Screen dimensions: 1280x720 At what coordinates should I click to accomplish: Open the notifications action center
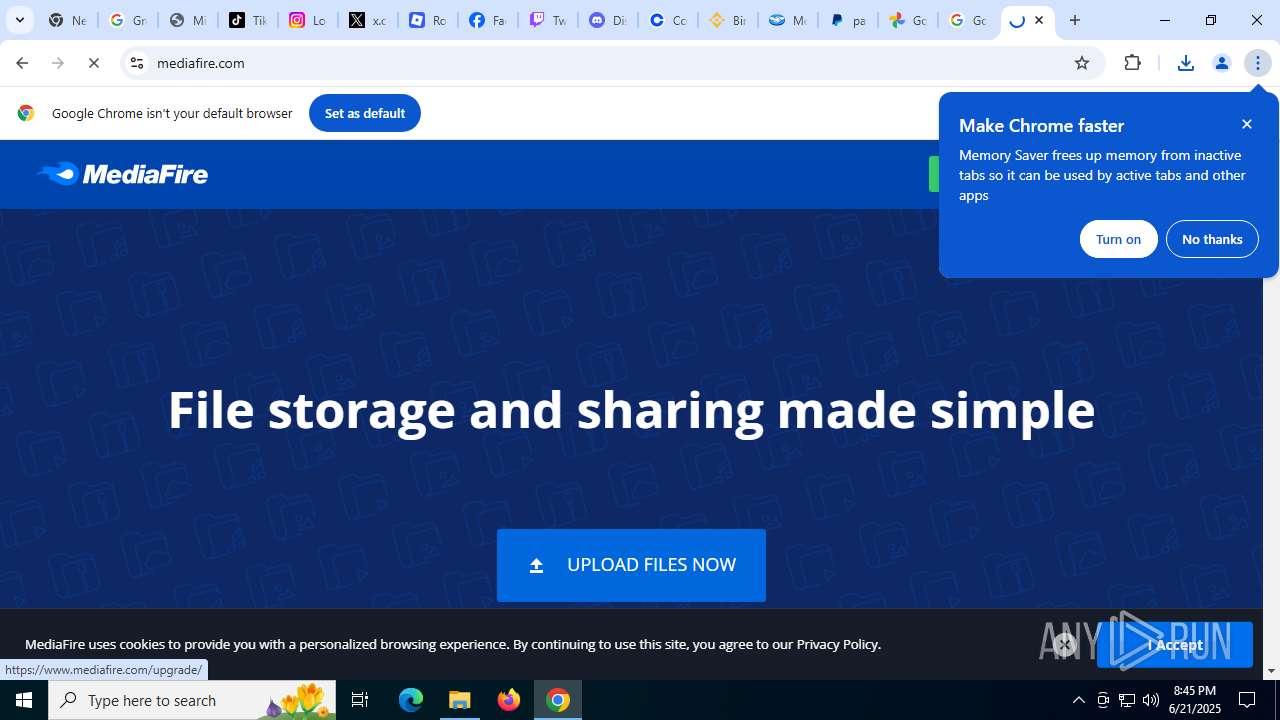pyautogui.click(x=1247, y=700)
